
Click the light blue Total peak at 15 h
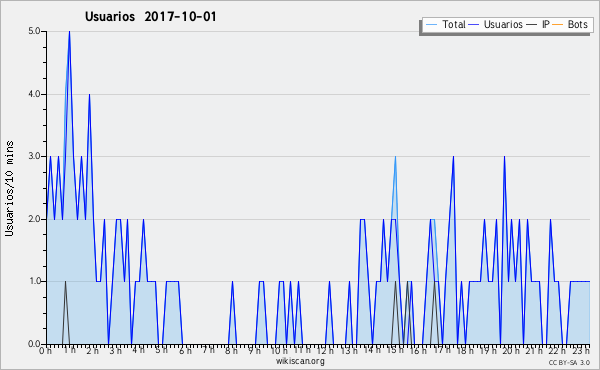tap(395, 157)
